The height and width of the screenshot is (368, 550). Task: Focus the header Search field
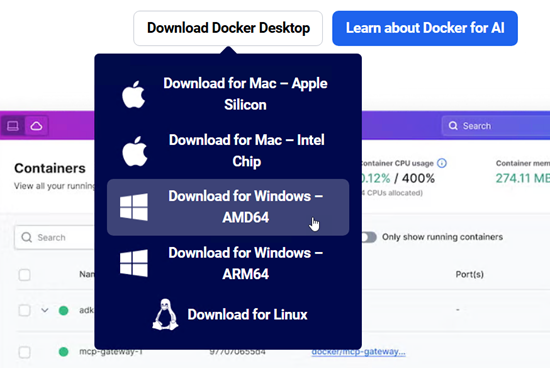click(496, 126)
